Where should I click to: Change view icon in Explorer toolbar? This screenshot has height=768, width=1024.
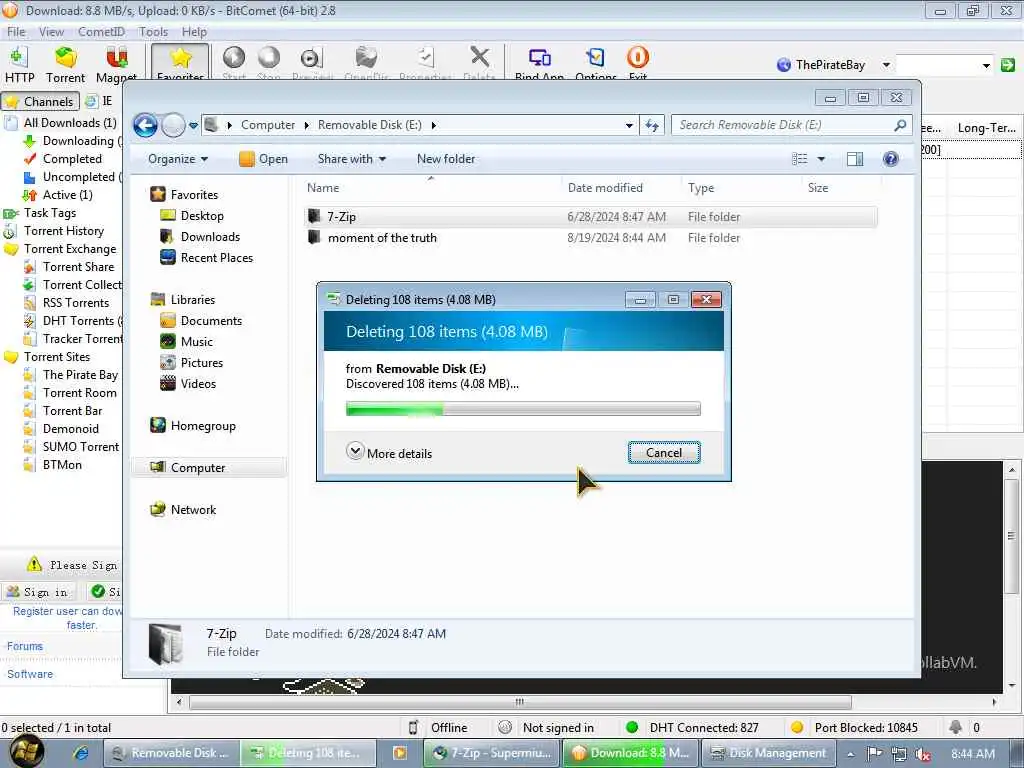[799, 159]
